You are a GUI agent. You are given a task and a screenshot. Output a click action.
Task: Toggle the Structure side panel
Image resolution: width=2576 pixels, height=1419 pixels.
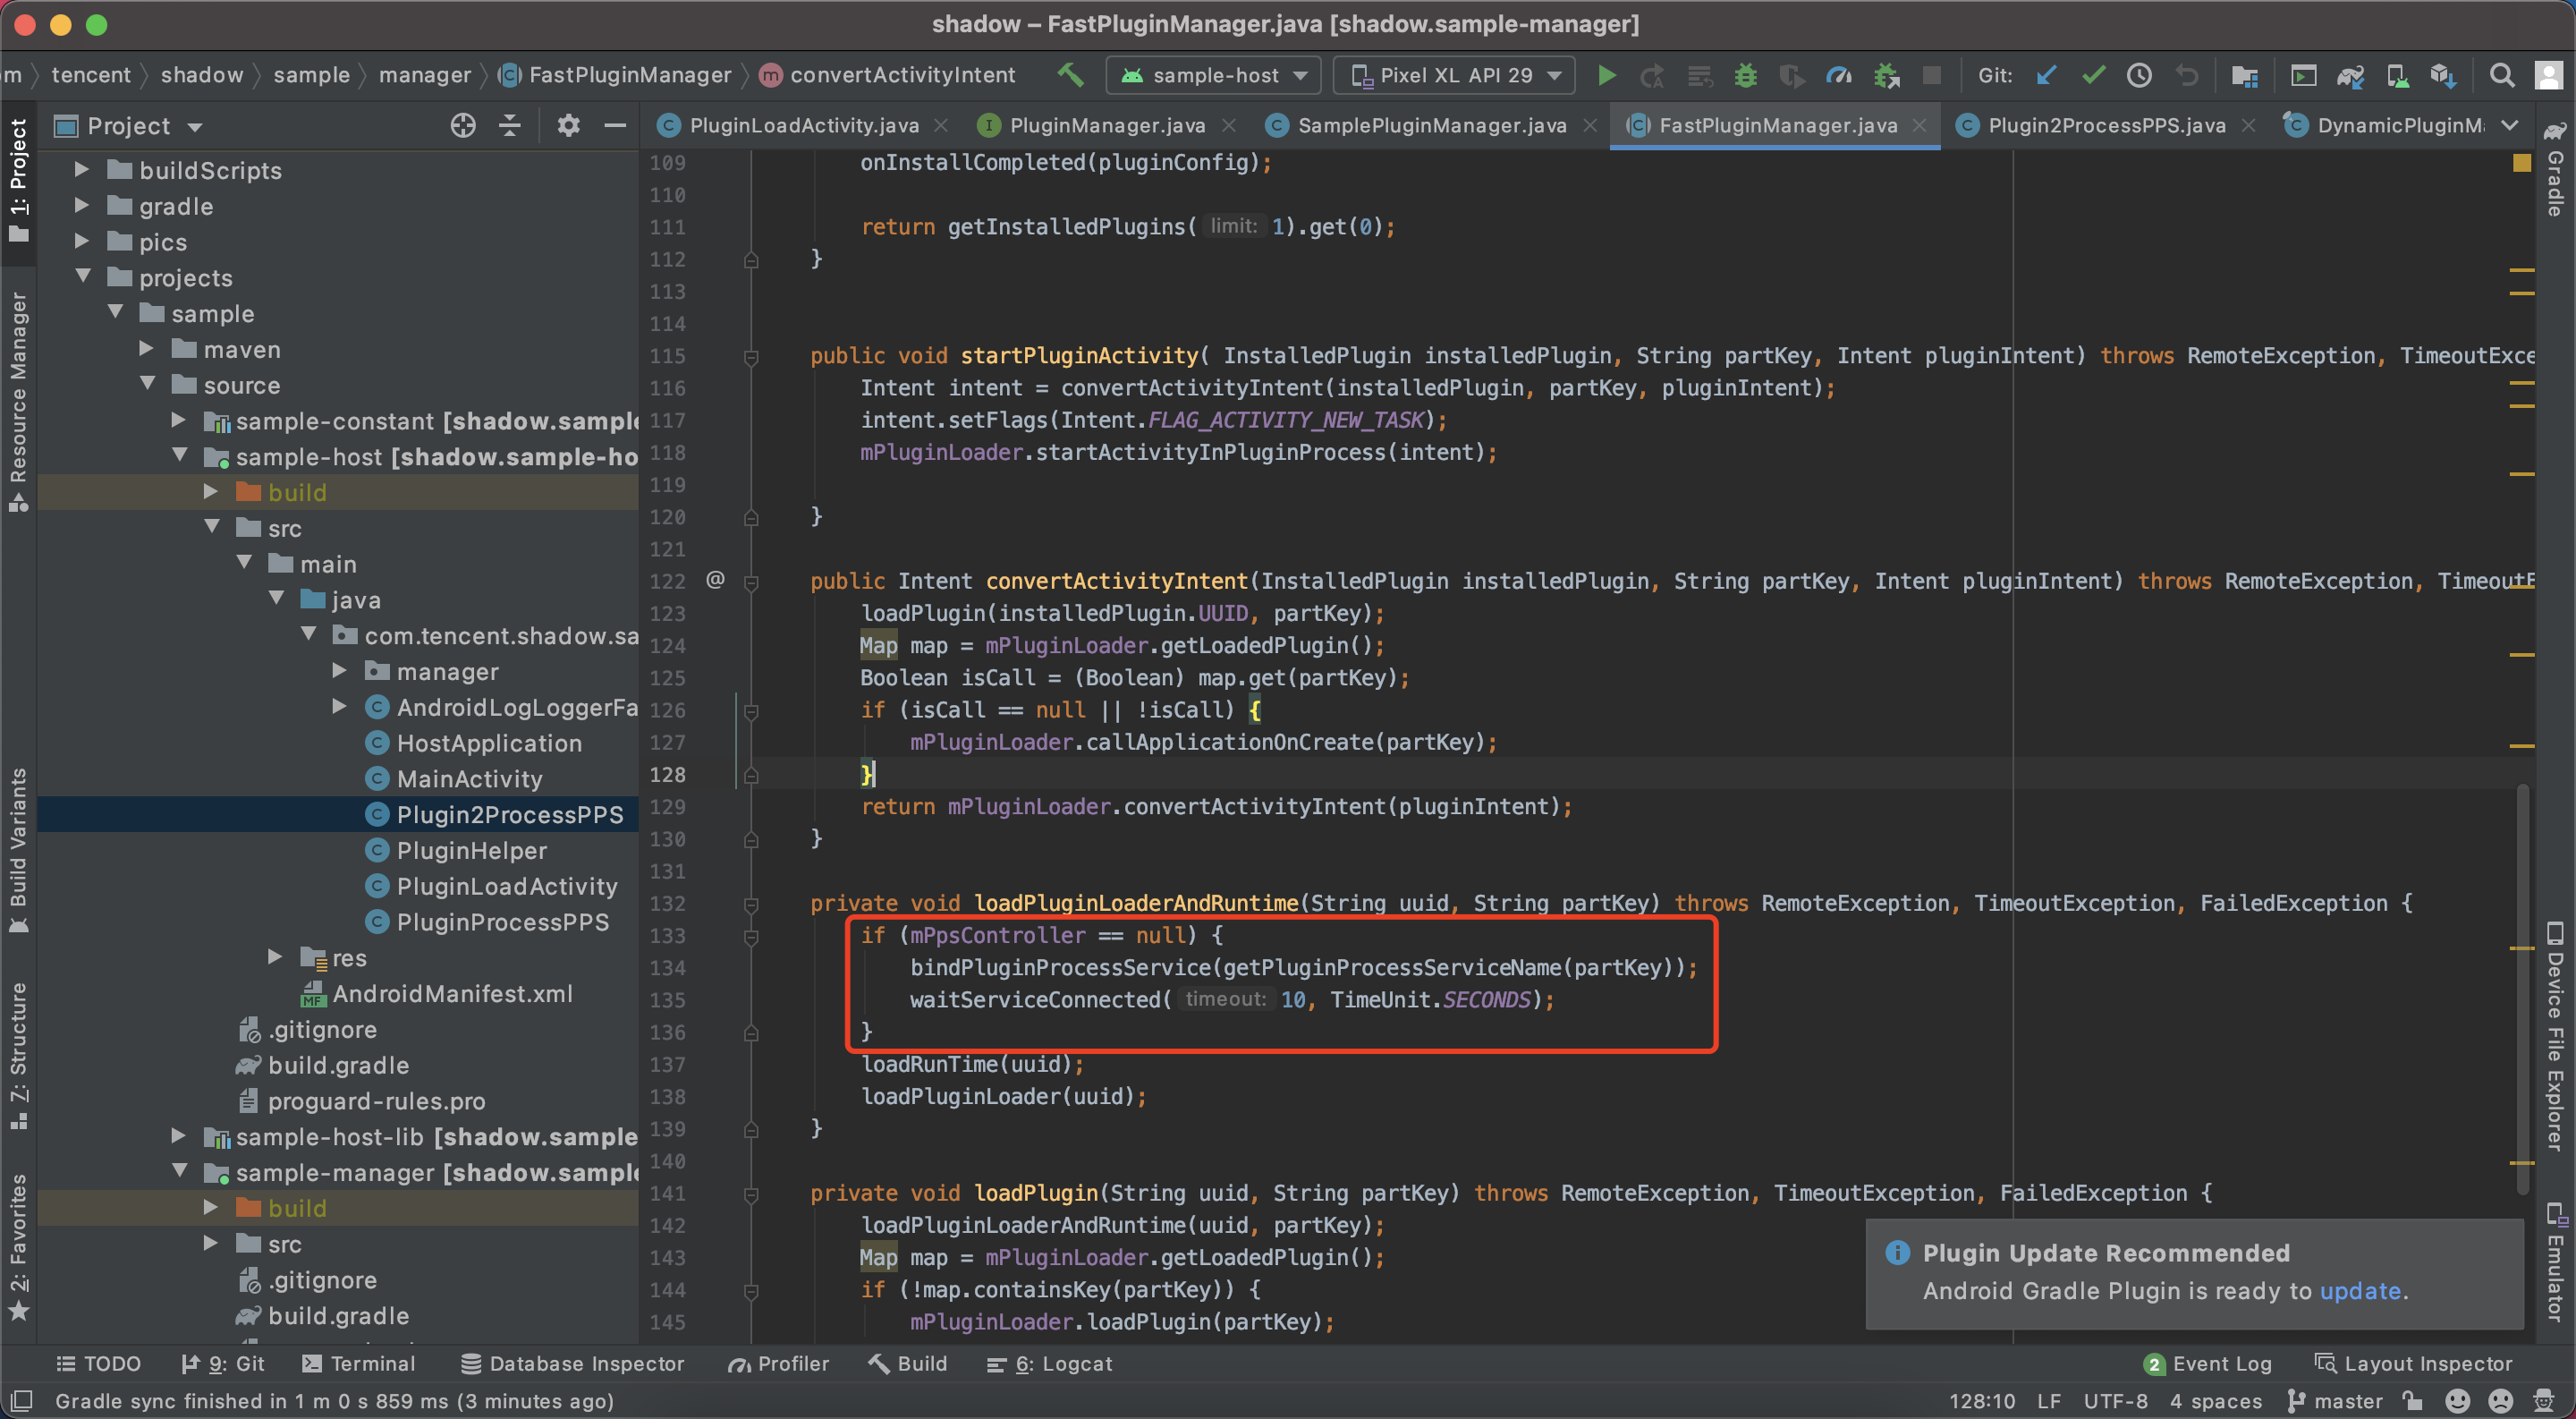[x=19, y=1057]
